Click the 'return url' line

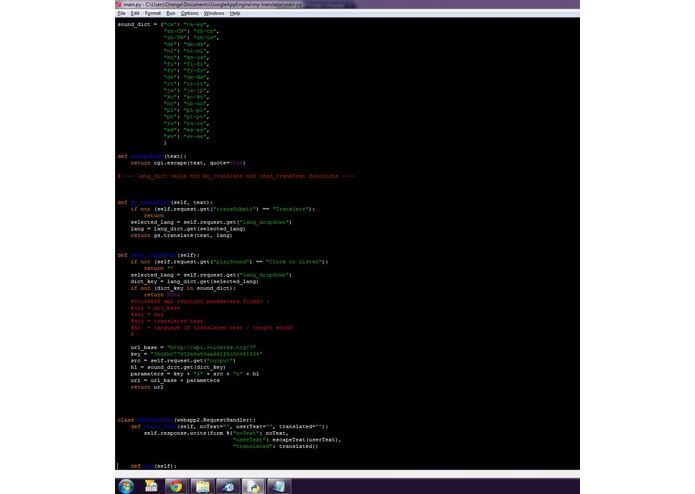(147, 387)
